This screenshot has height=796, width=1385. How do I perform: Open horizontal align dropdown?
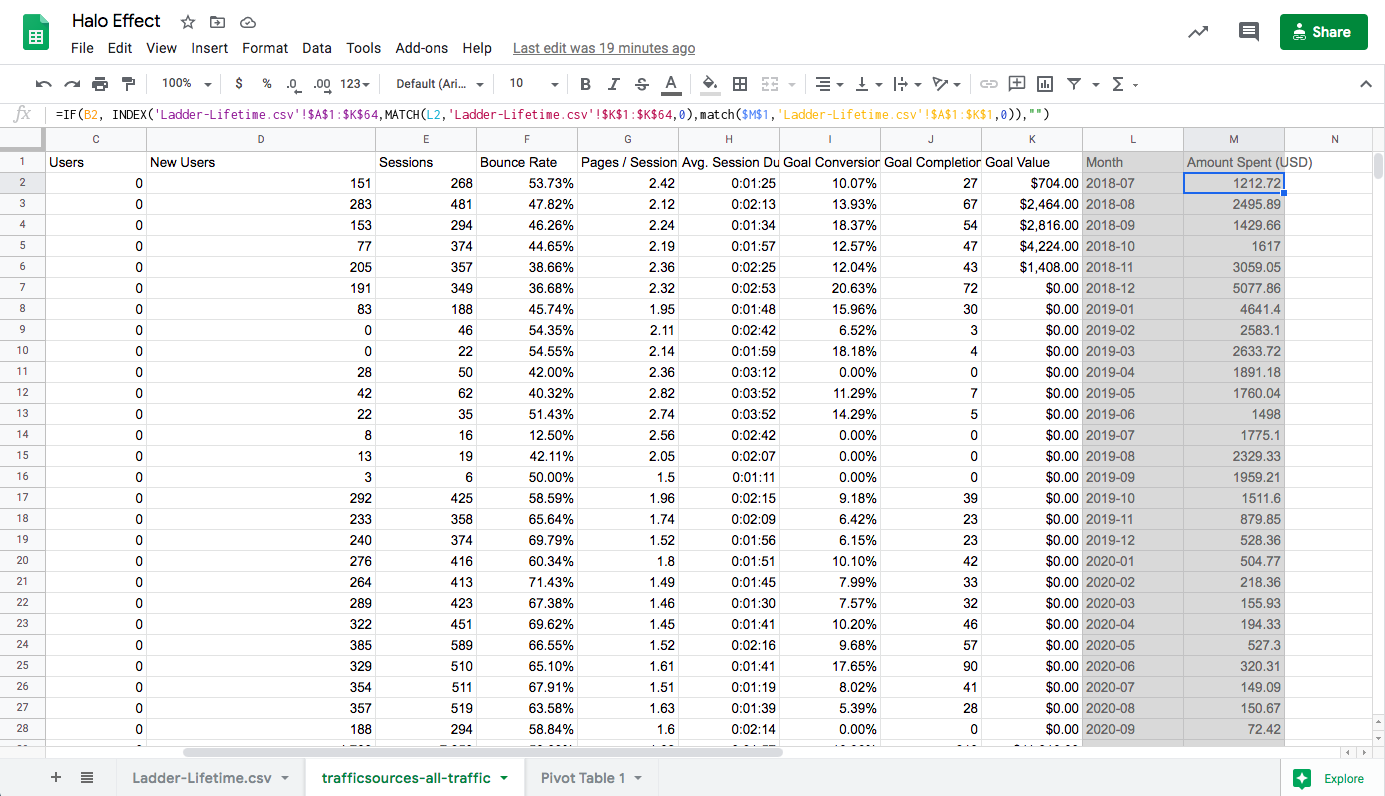pos(828,84)
